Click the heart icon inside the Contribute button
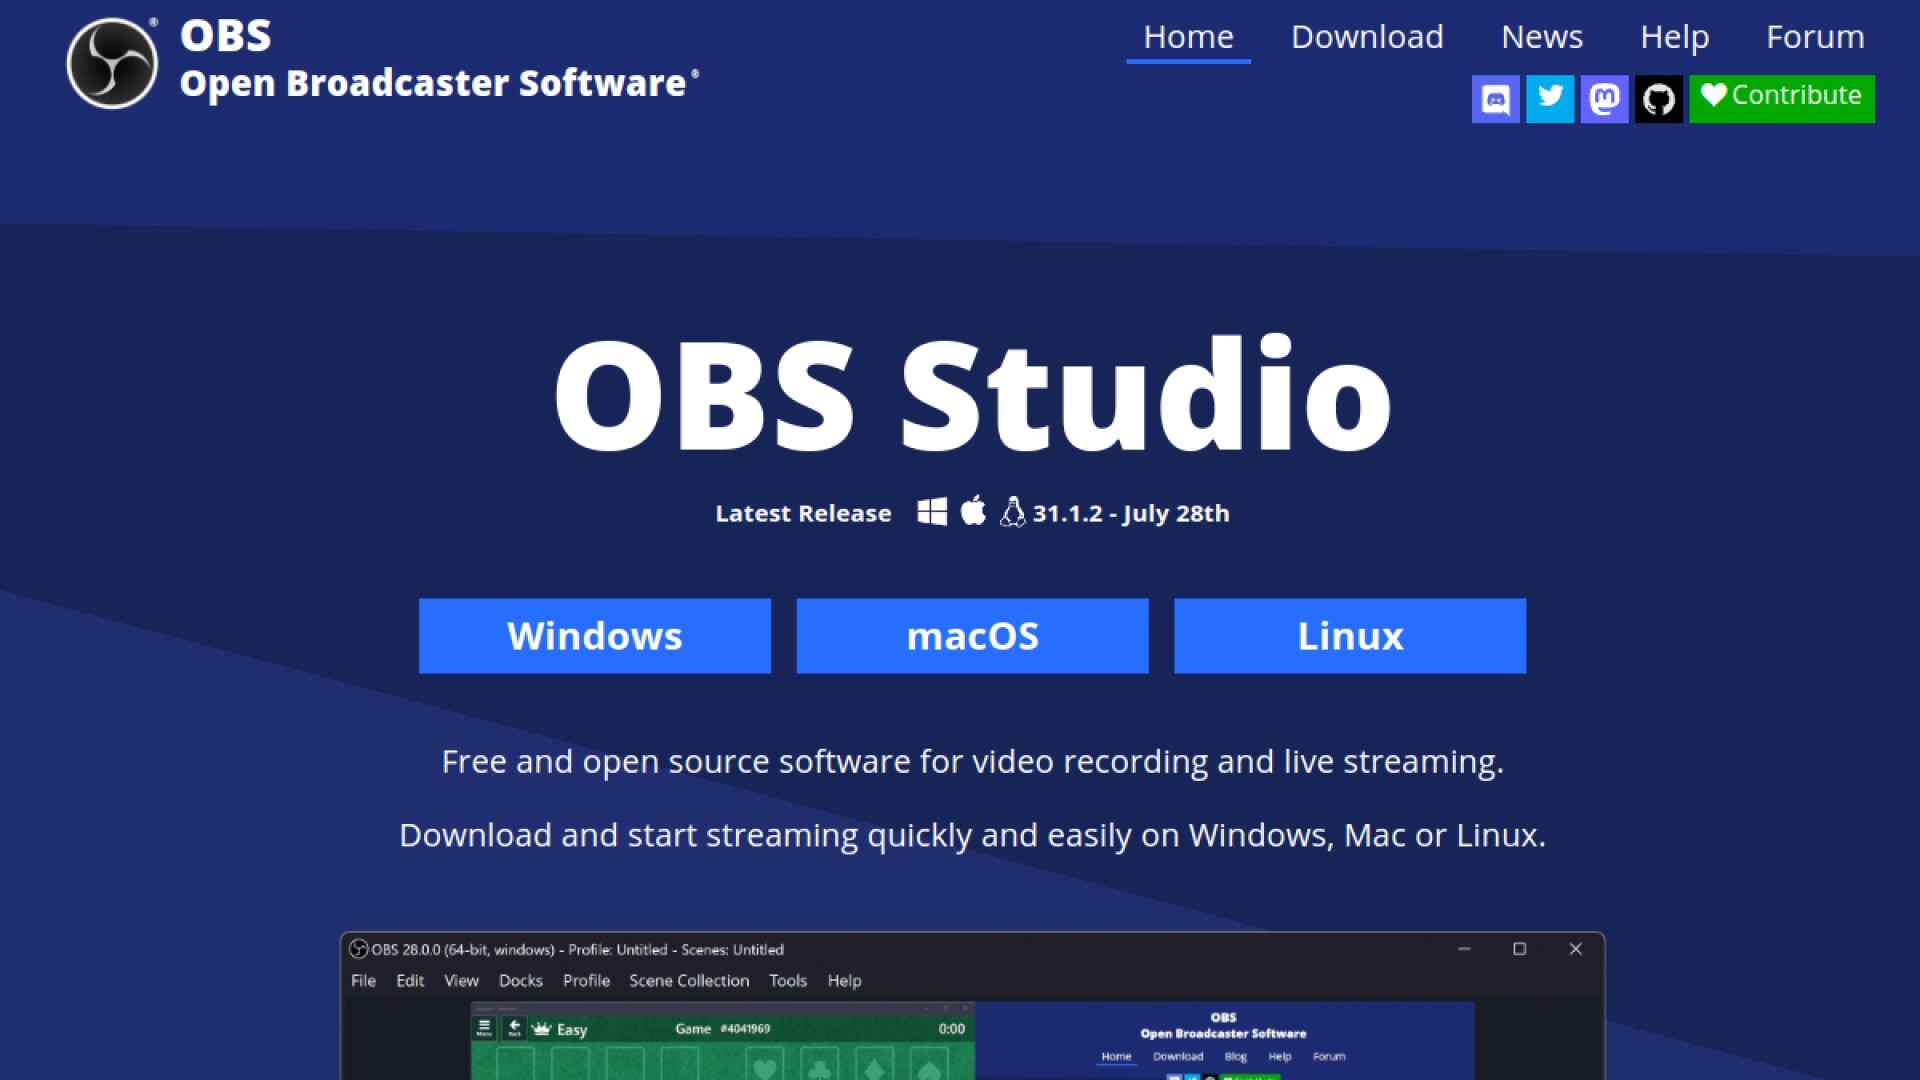The image size is (1920, 1080). click(1714, 97)
